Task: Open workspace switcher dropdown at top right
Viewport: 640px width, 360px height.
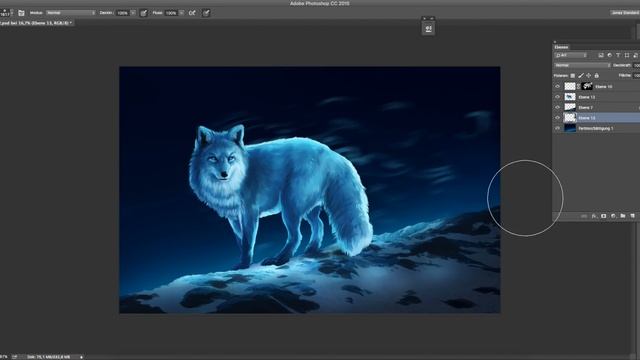Action: (625, 13)
